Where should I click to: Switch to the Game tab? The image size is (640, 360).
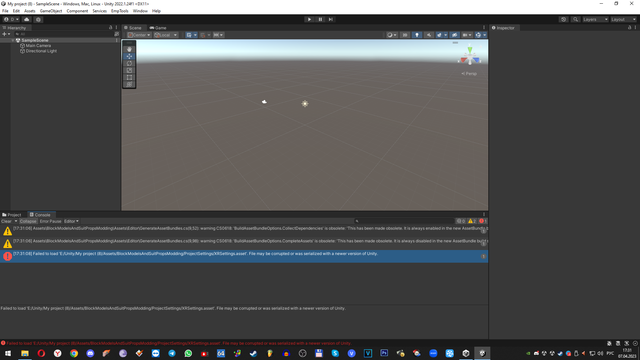click(x=158, y=28)
